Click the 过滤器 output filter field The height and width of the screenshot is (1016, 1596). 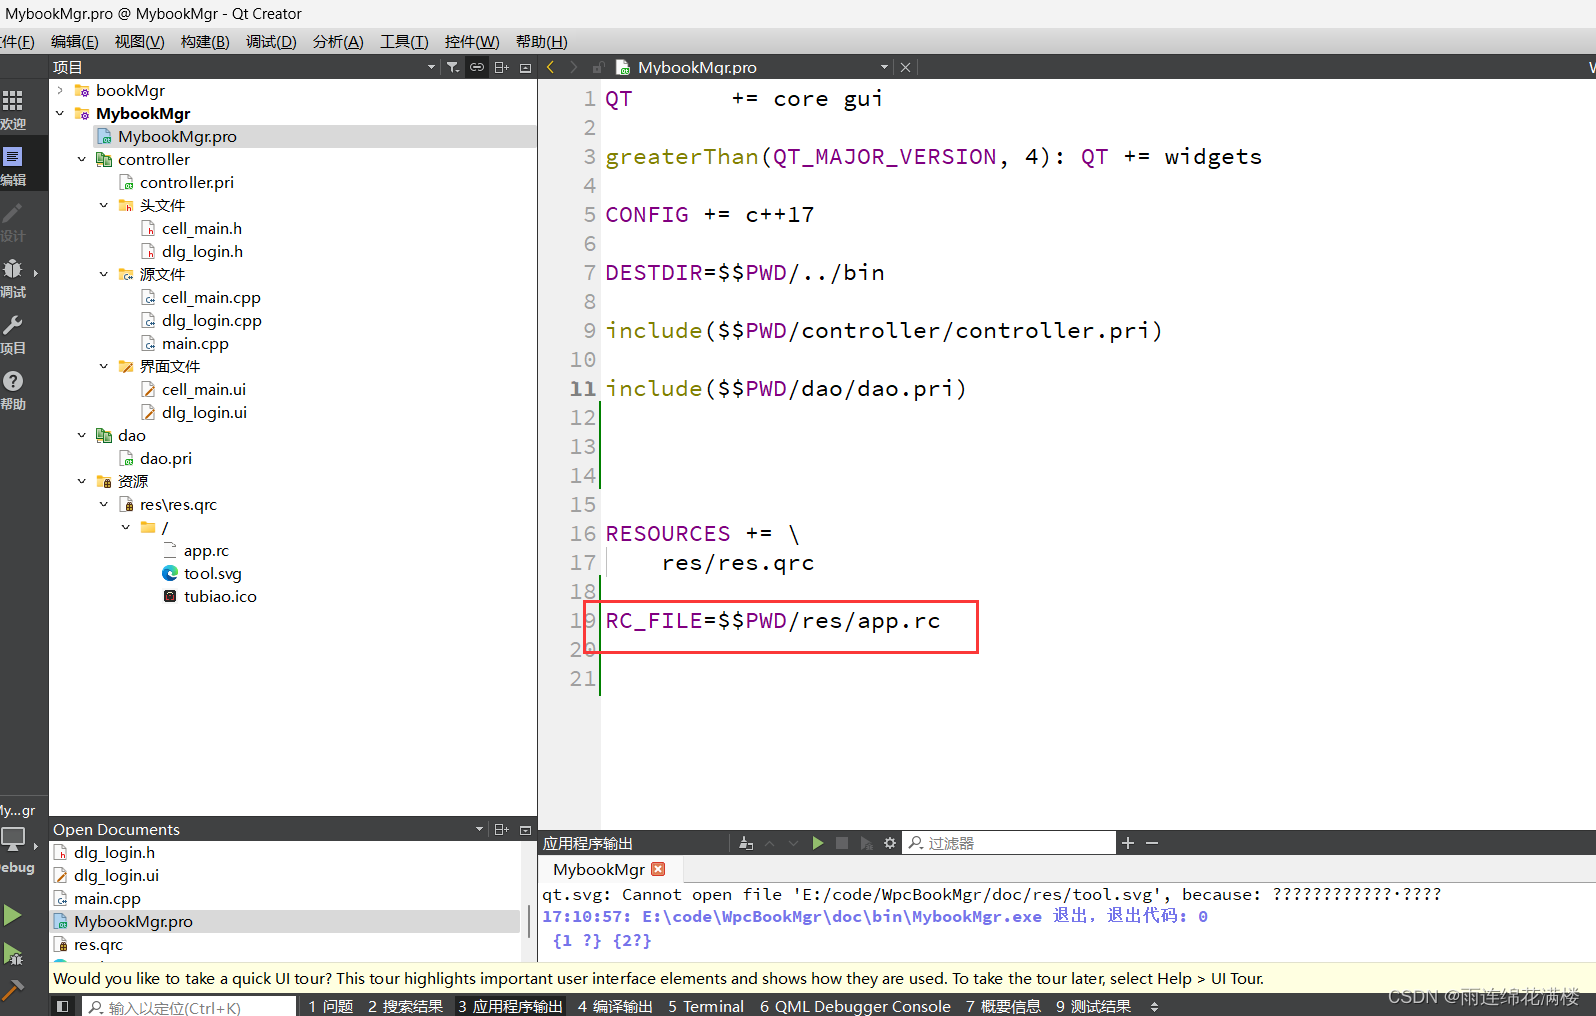[1009, 843]
